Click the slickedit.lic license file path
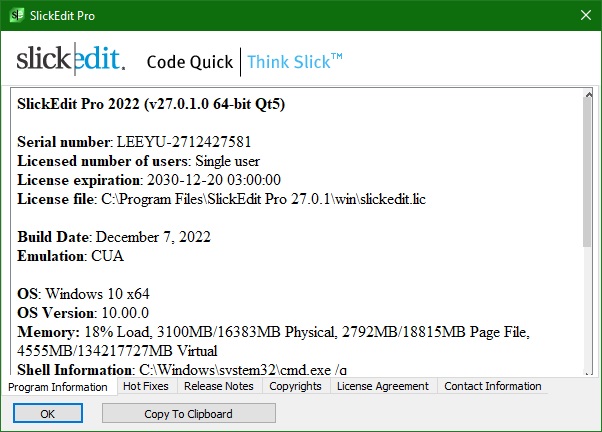 click(x=263, y=199)
